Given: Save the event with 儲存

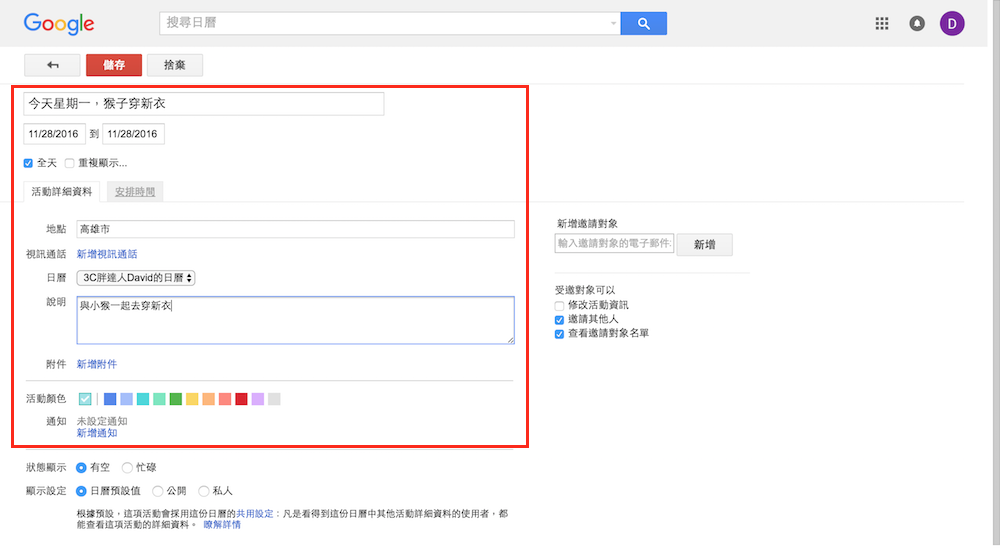Looking at the screenshot, I should (114, 65).
